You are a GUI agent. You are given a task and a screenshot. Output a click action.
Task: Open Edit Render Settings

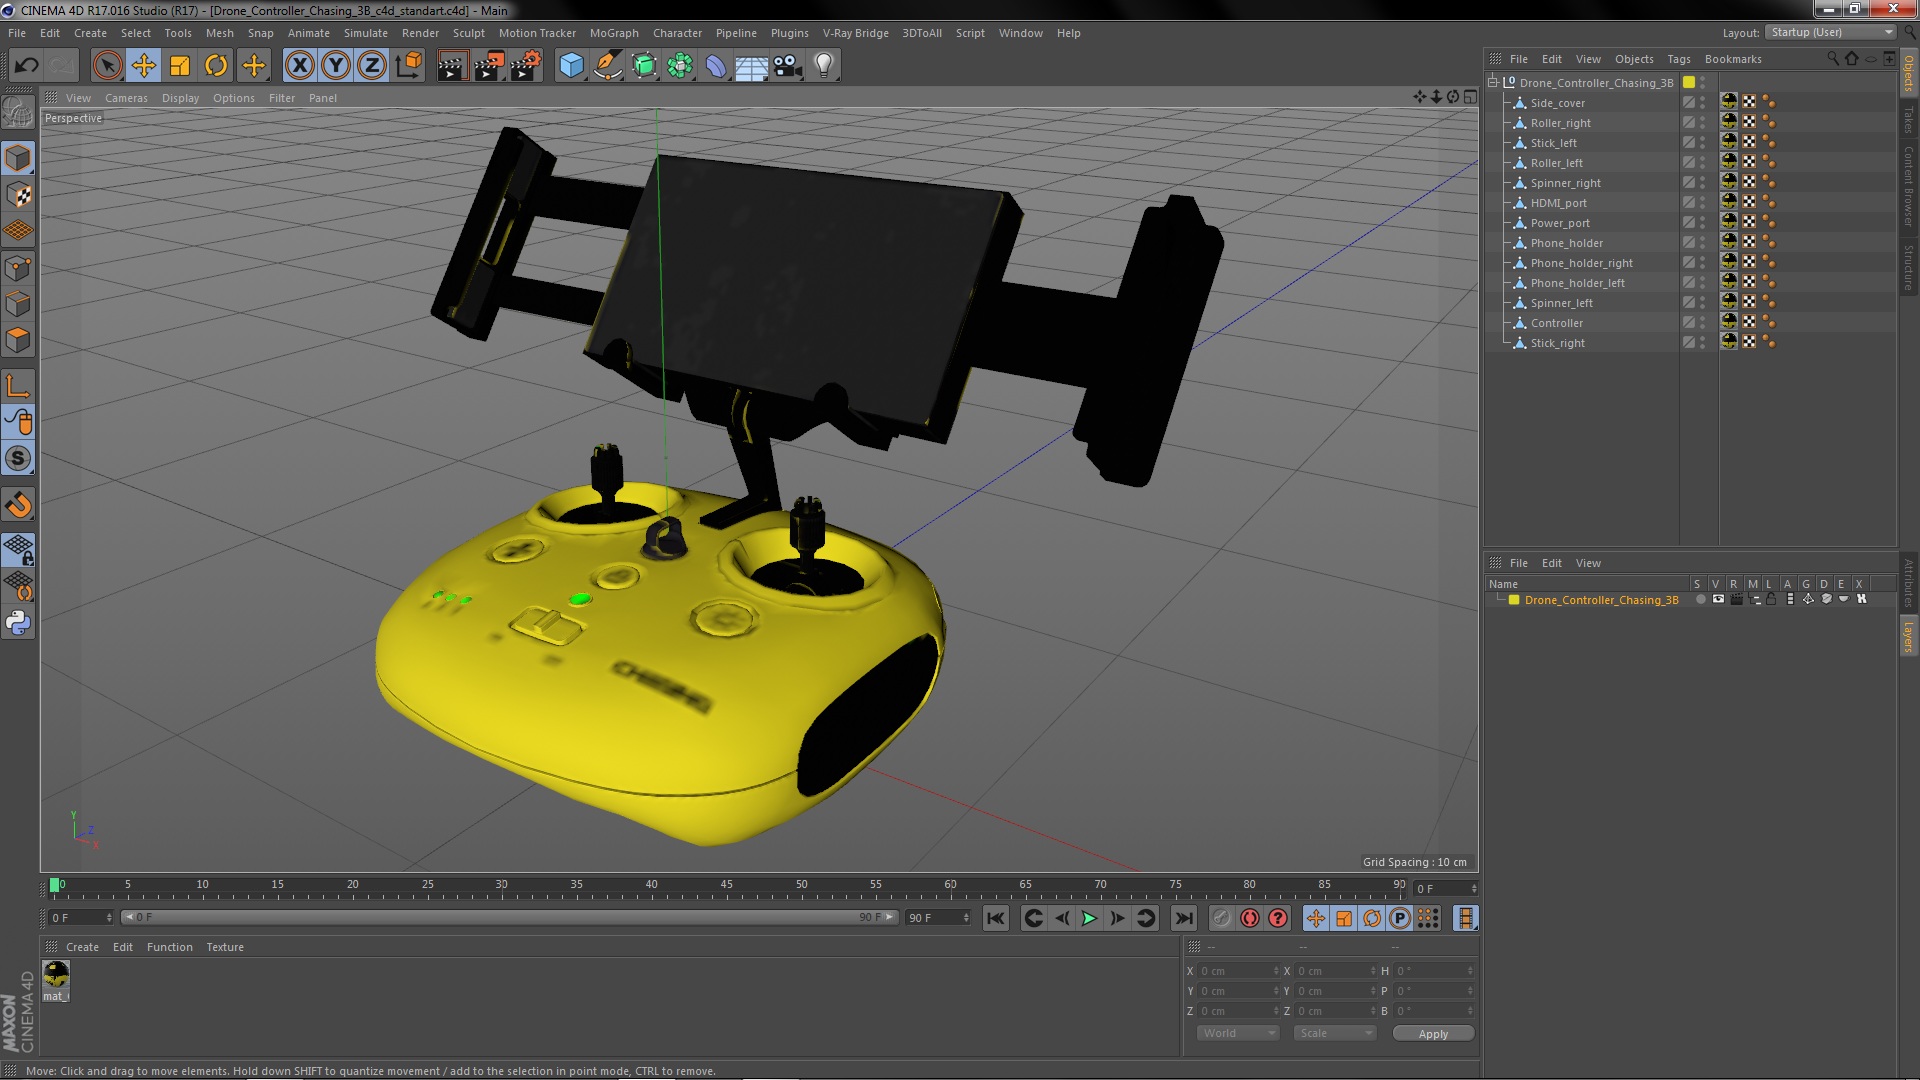coord(525,66)
